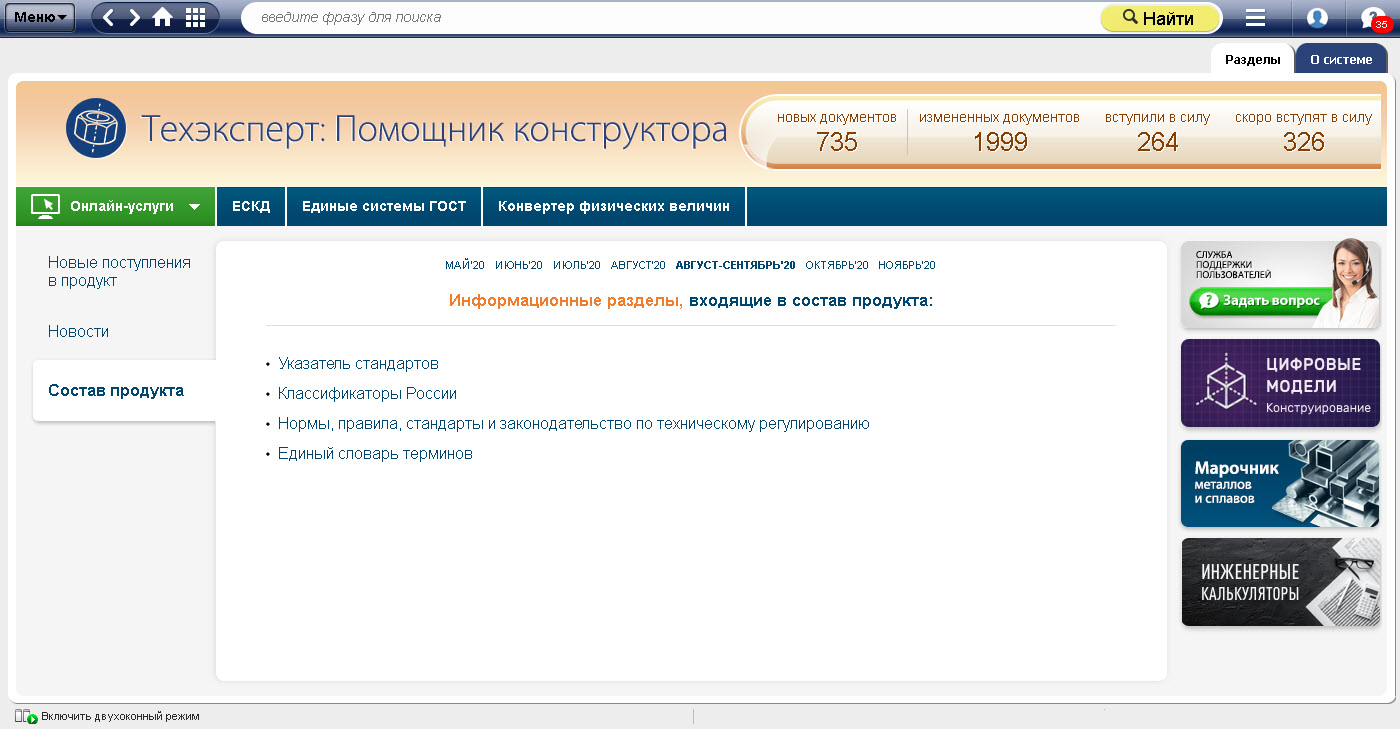The height and width of the screenshot is (729, 1400).
Task: Open Единые системы ГОСТ menu item
Action: [384, 206]
